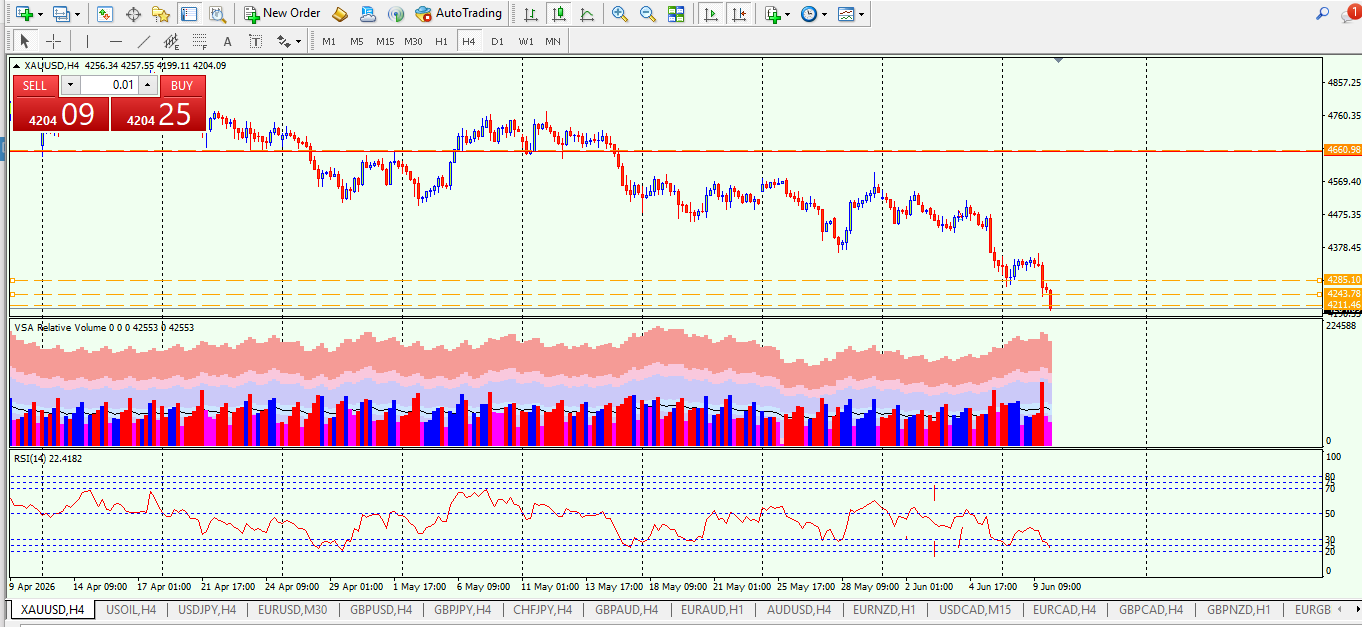Image resolution: width=1362 pixels, height=627 pixels.
Task: Click the New Order button
Action: tap(283, 14)
